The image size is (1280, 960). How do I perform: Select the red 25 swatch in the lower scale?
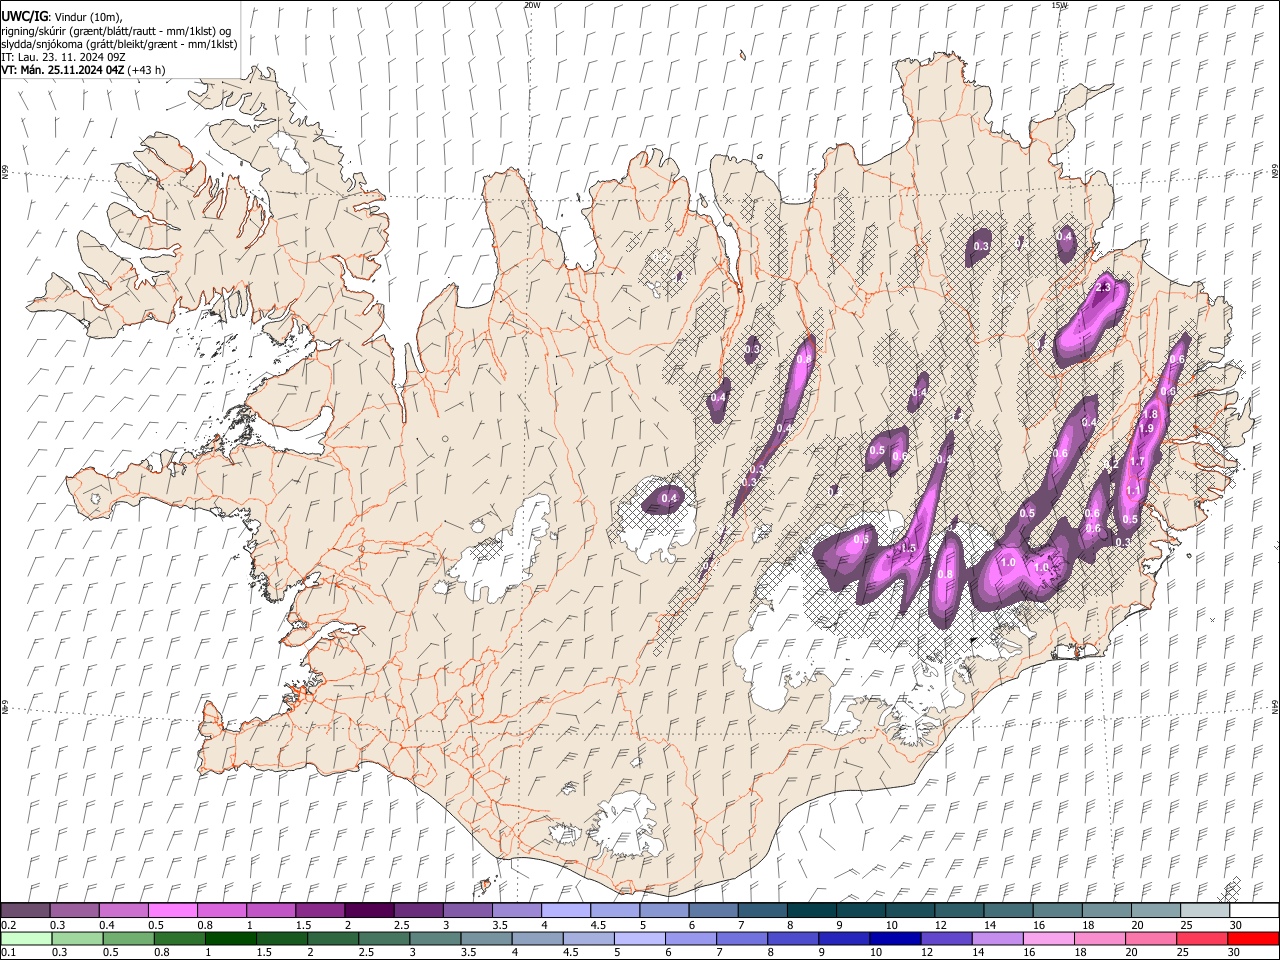tap(1202, 938)
